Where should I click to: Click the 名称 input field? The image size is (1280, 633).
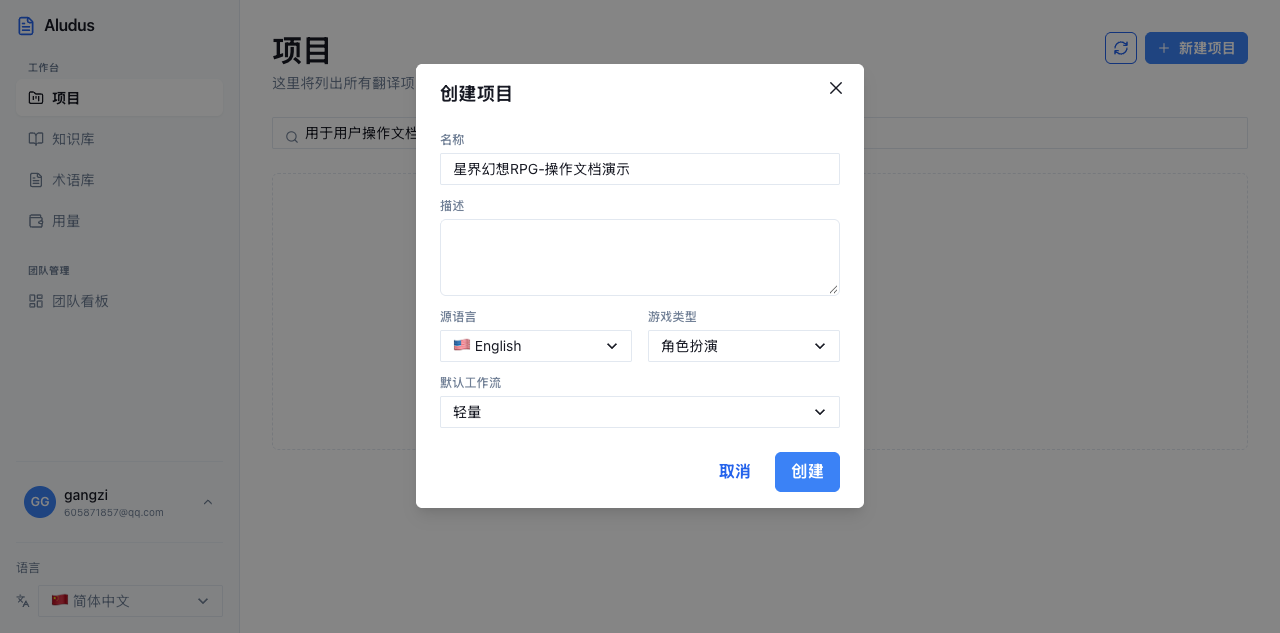pyautogui.click(x=640, y=169)
